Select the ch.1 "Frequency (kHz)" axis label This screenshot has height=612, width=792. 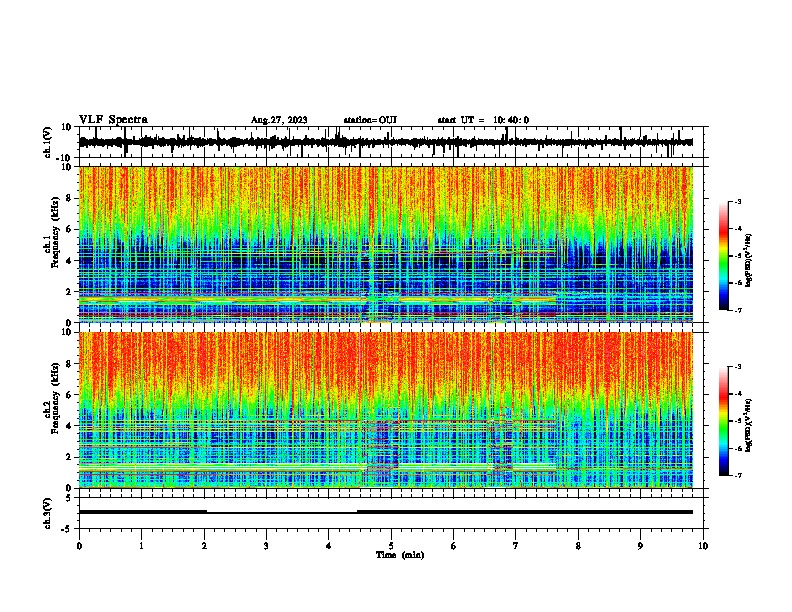[55, 233]
